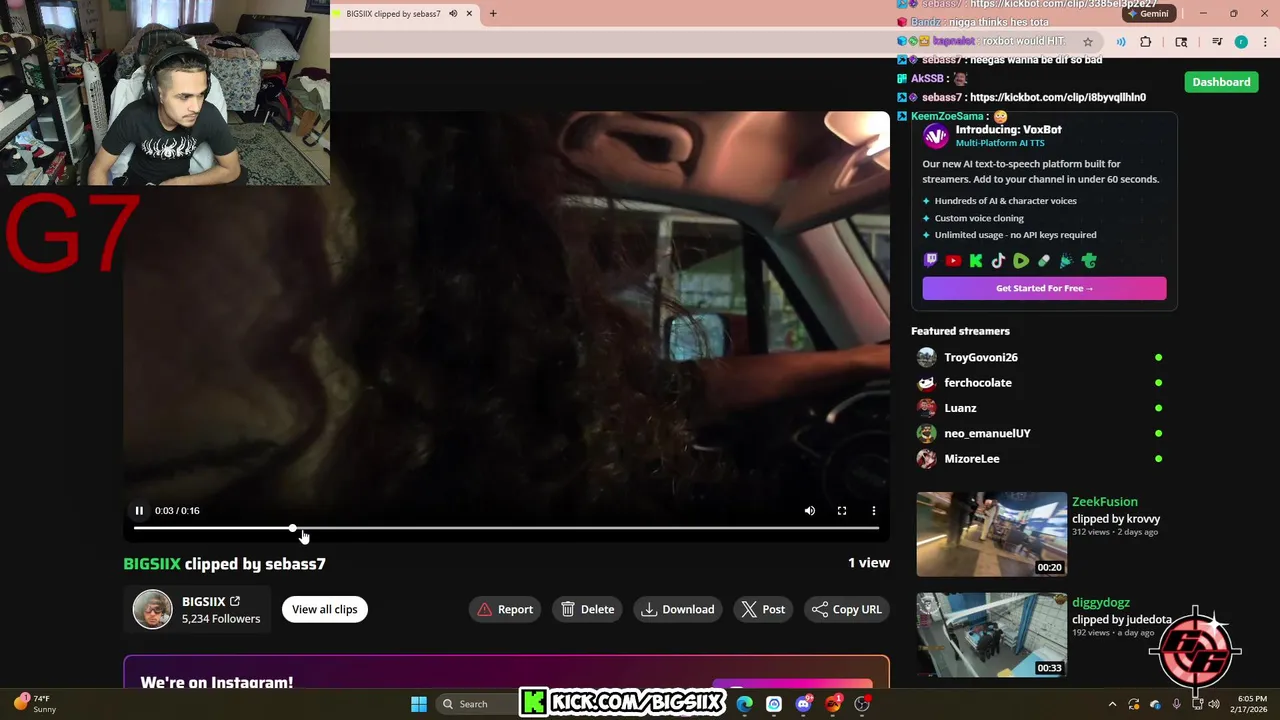Open Chrome extensions puzzle icon
The width and height of the screenshot is (1280, 720).
(1146, 42)
